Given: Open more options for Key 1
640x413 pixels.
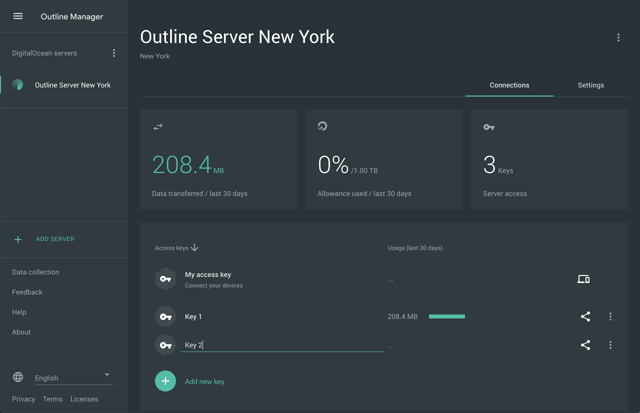Looking at the screenshot, I should tap(610, 317).
